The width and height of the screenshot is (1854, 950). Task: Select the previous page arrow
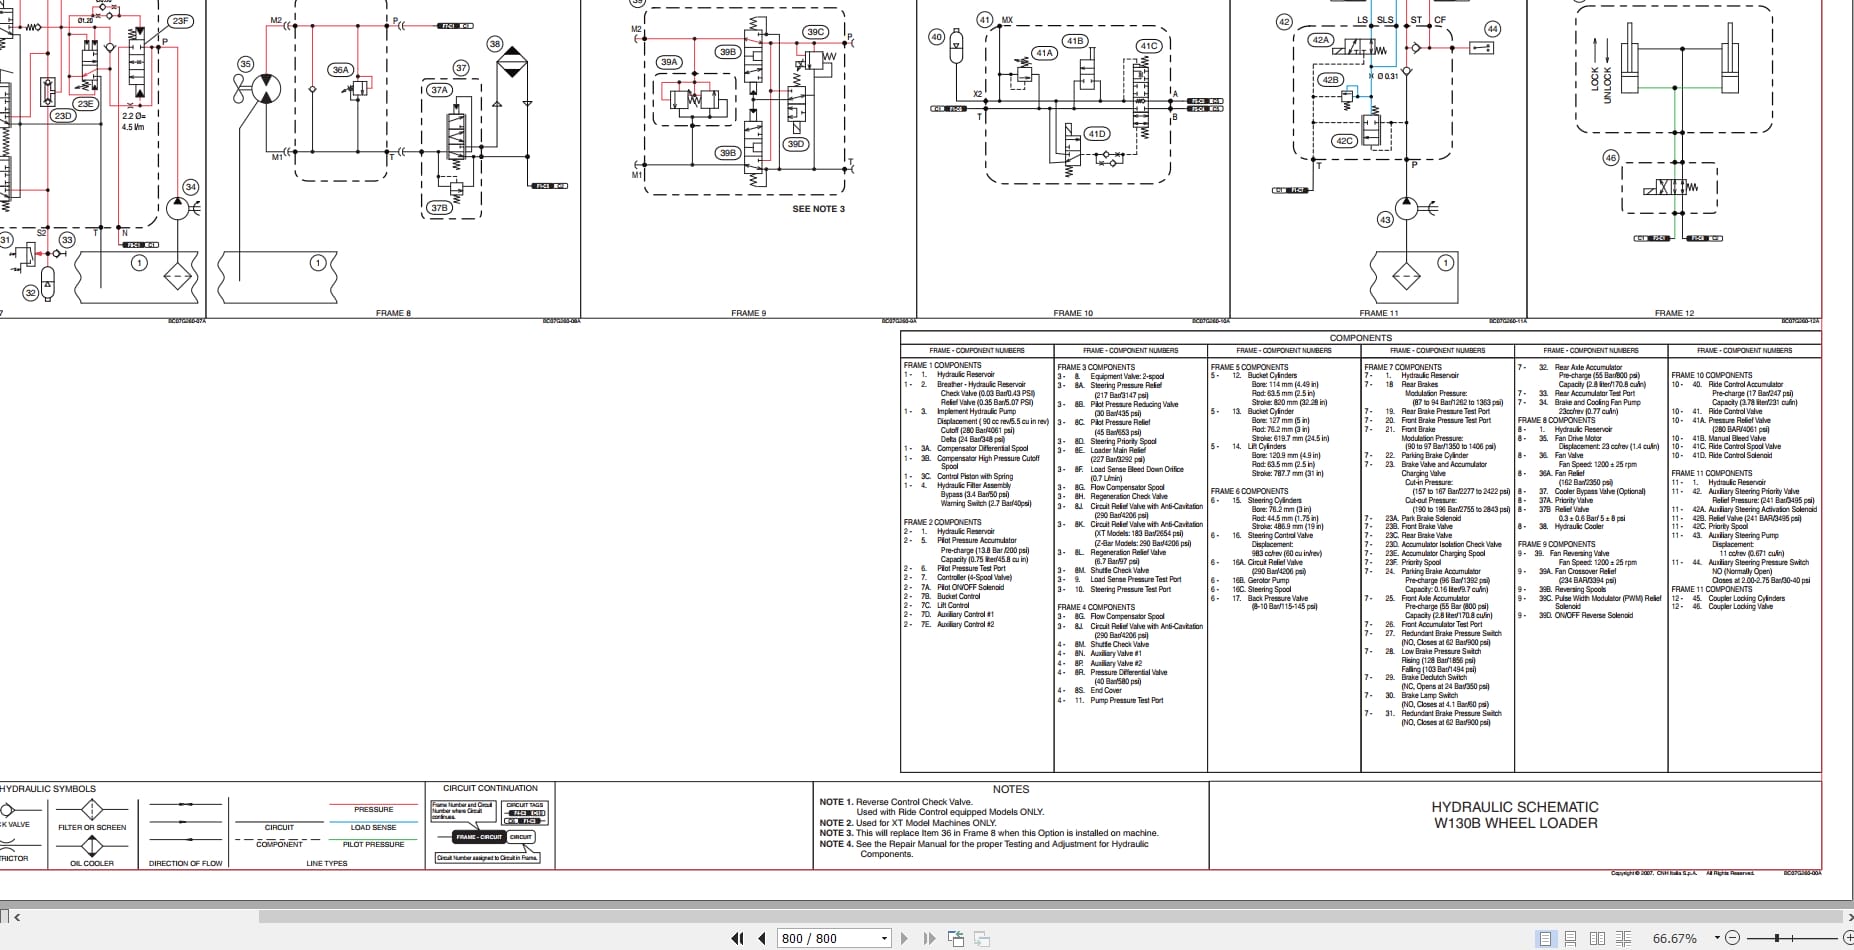762,938
